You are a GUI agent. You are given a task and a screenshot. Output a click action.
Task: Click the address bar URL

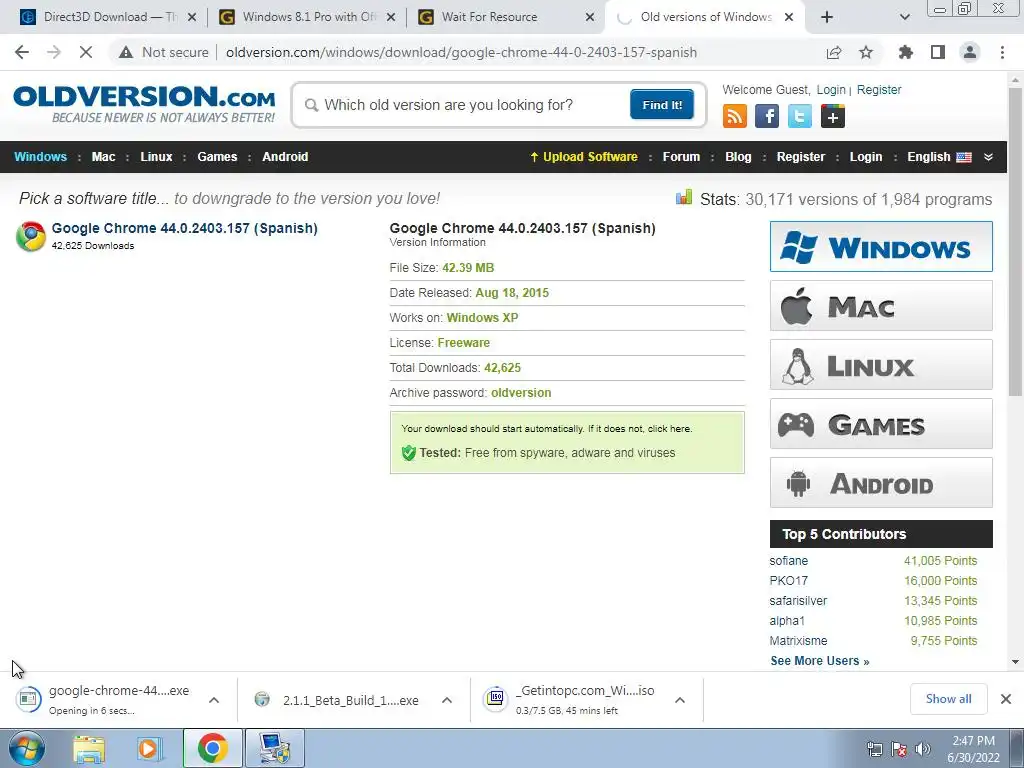pos(461,52)
